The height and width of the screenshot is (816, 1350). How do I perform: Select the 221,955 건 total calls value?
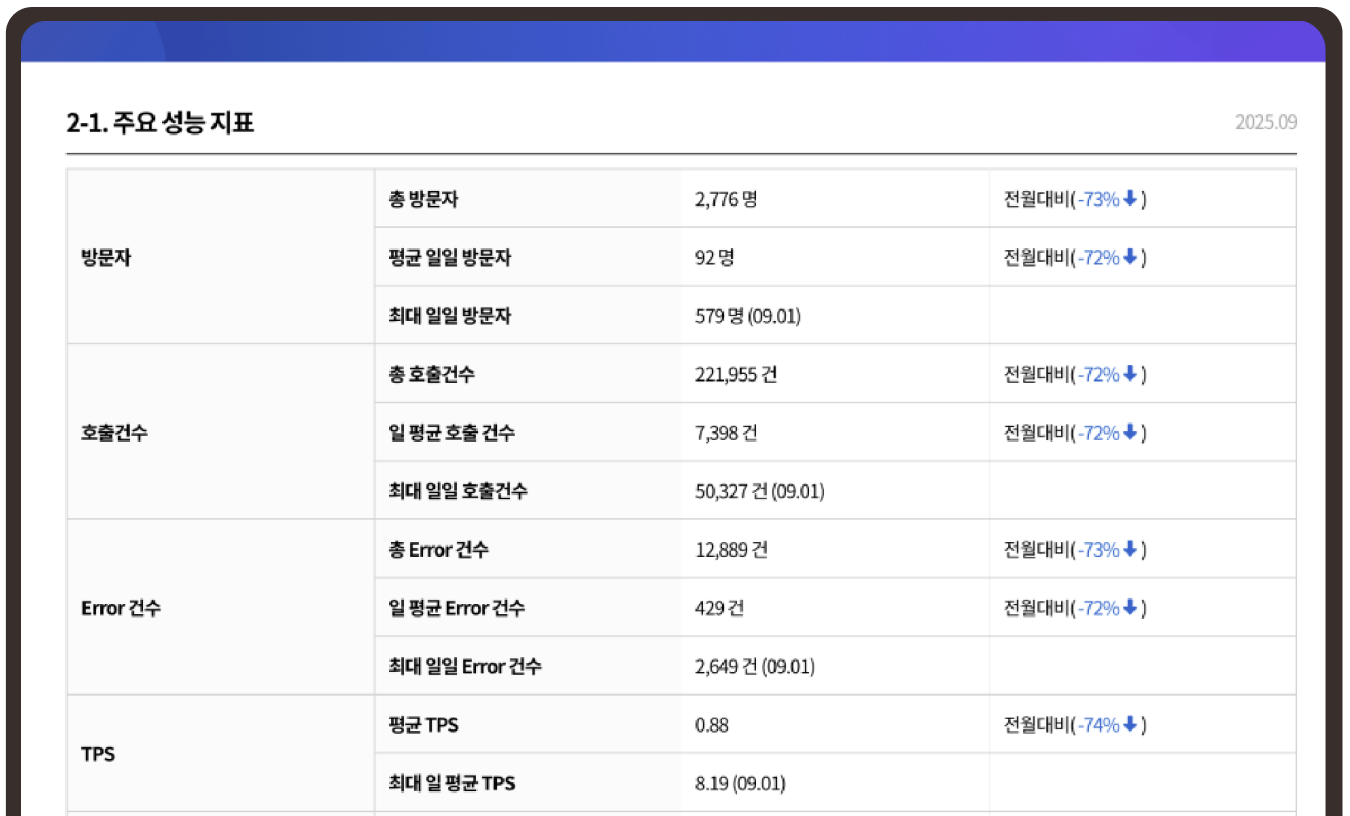[x=736, y=374]
